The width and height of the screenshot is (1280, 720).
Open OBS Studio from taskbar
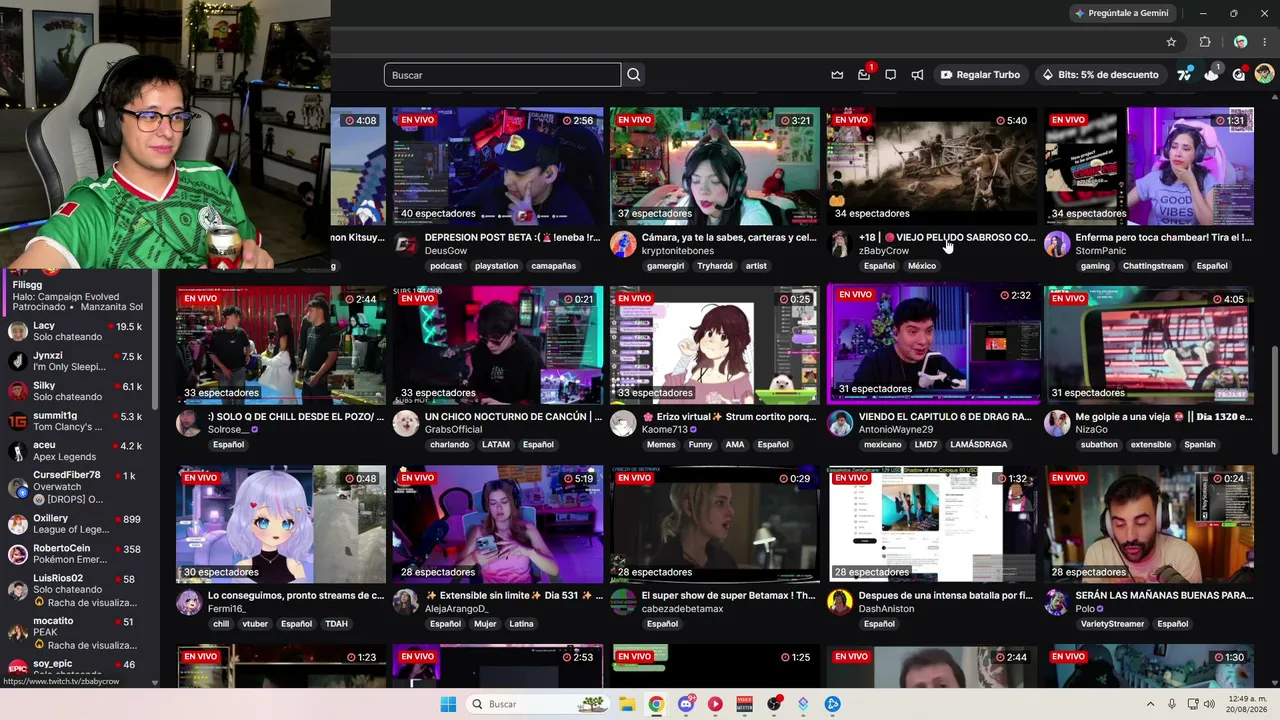click(x=774, y=704)
